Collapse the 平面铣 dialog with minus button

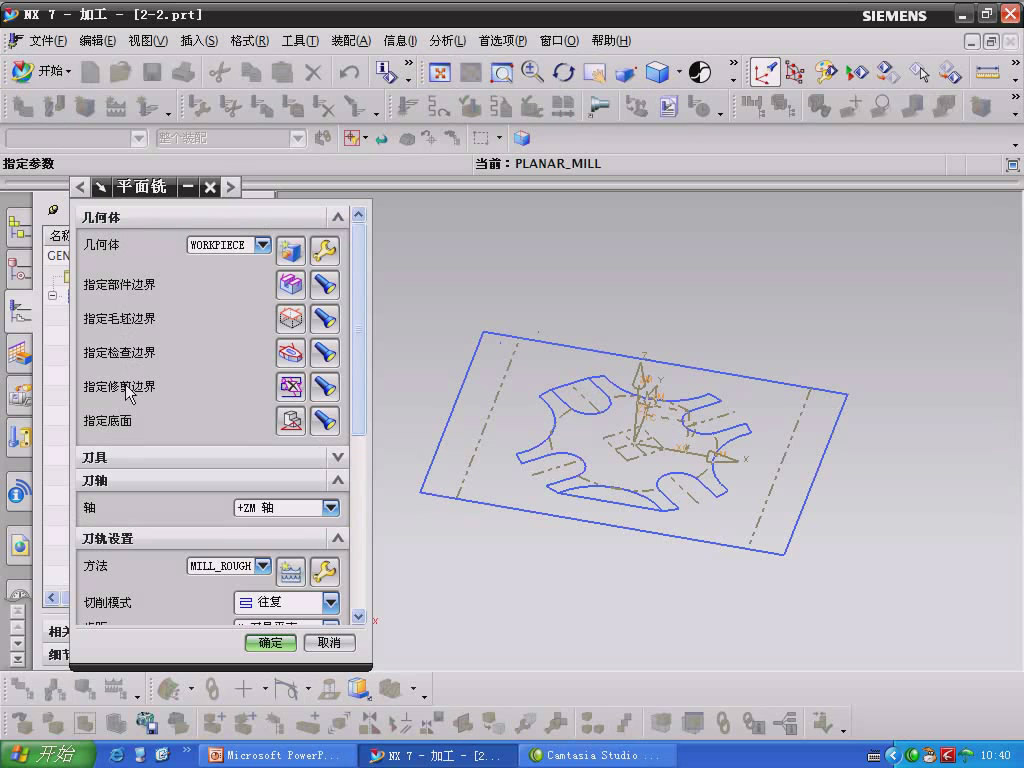pos(188,187)
